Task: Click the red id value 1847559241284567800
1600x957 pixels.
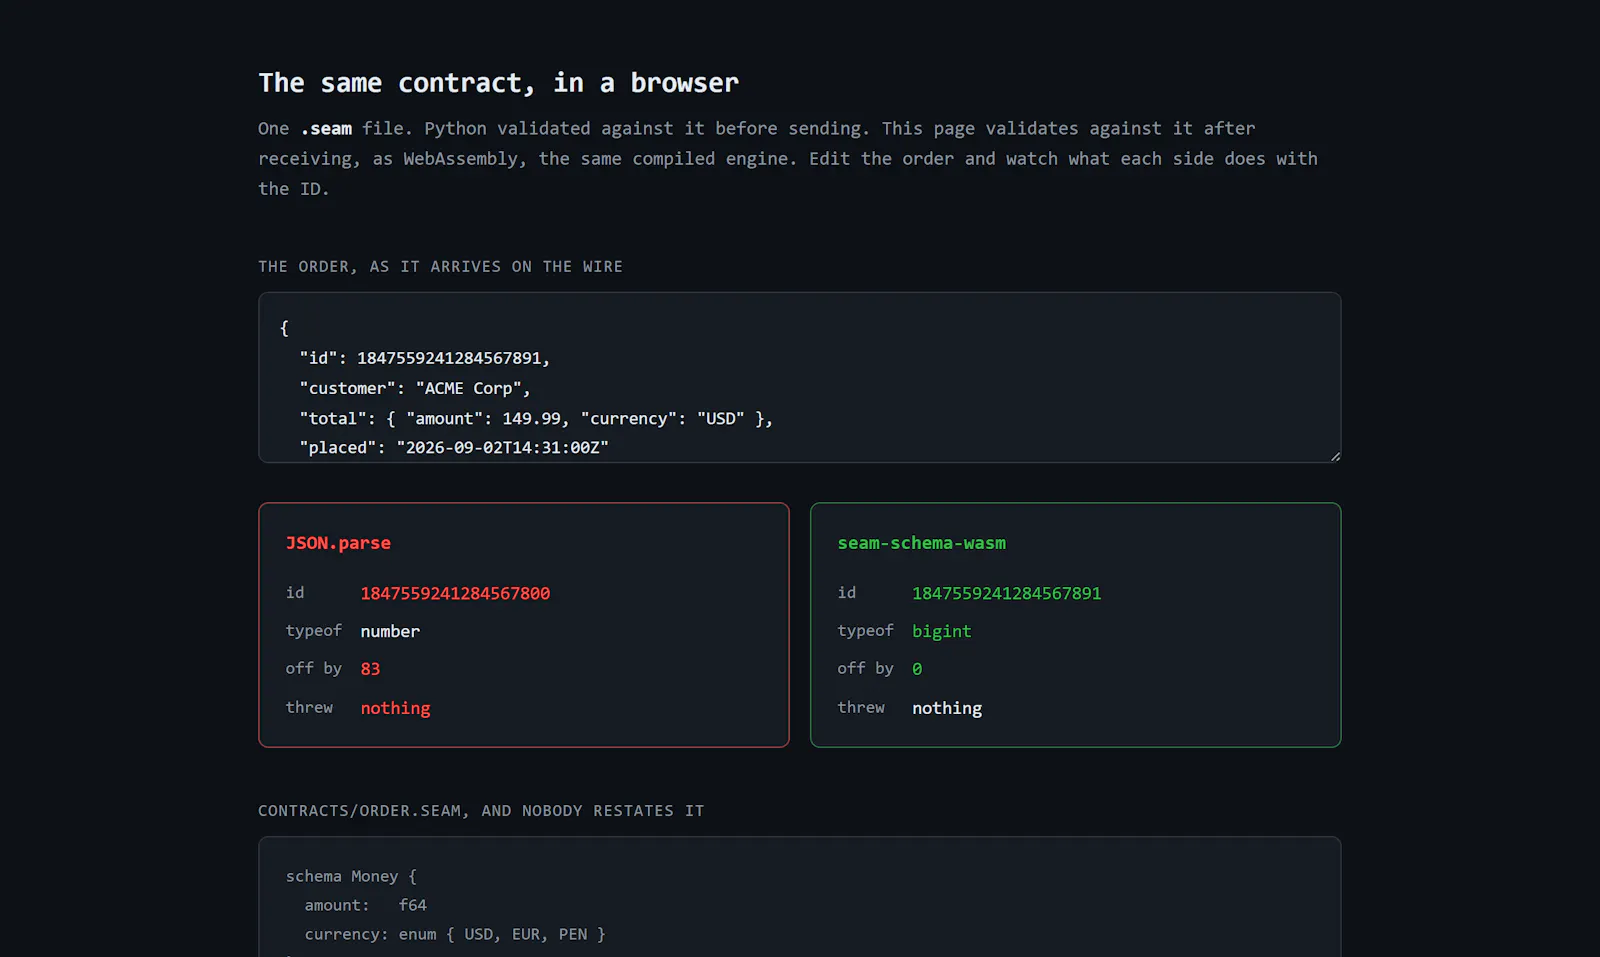Action: 455,593
